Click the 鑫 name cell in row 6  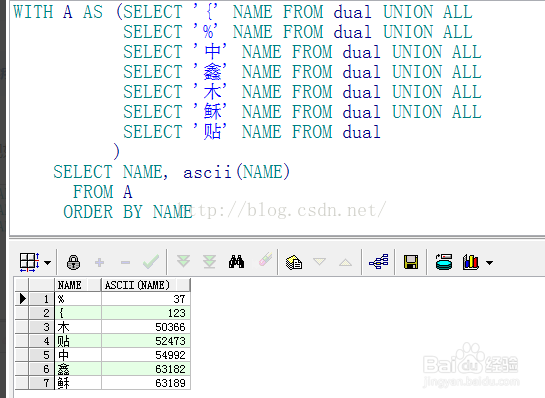pyautogui.click(x=78, y=369)
